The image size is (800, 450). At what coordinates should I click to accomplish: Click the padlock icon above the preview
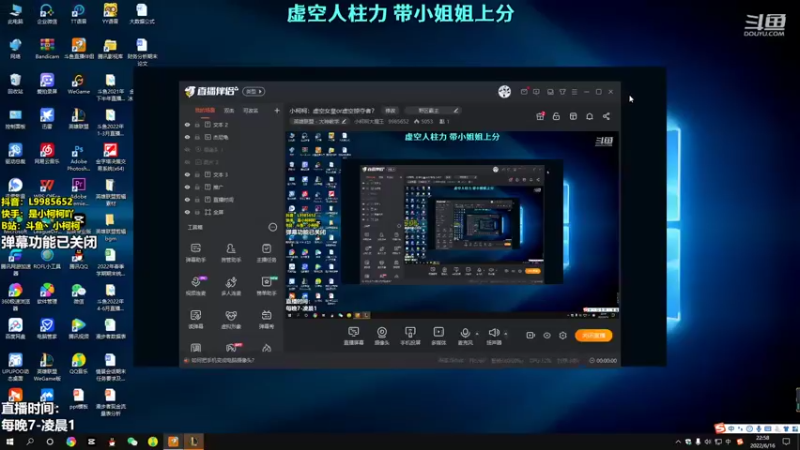(x=556, y=116)
